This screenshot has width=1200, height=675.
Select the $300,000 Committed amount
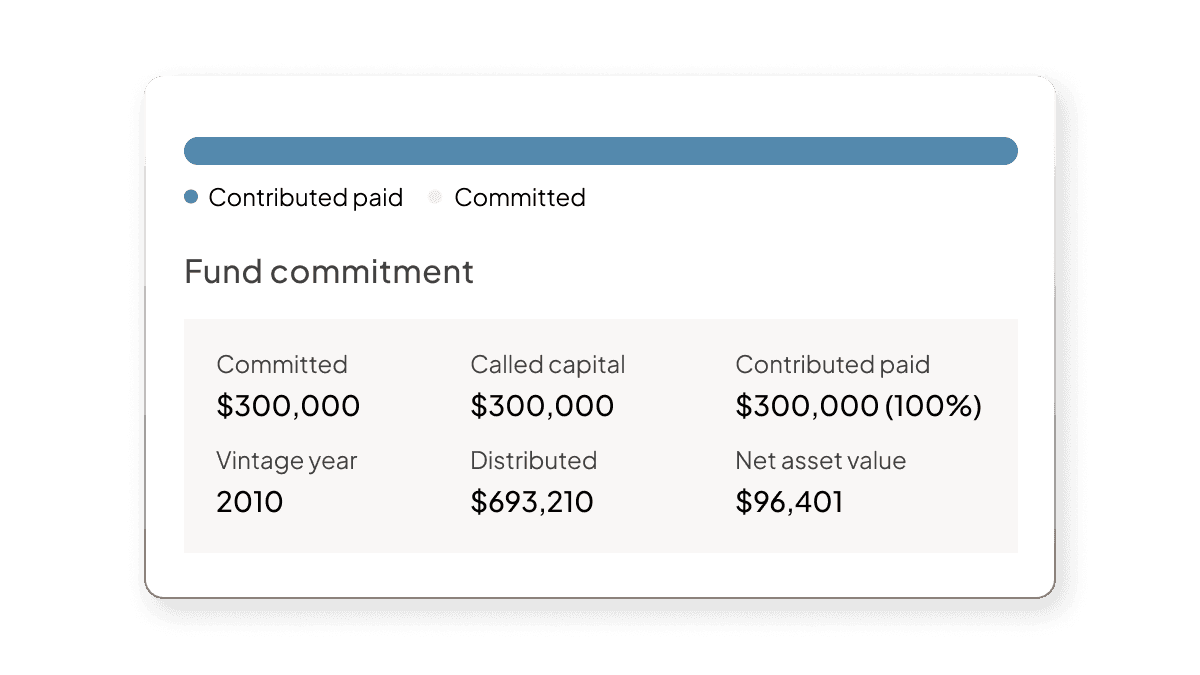(x=288, y=406)
